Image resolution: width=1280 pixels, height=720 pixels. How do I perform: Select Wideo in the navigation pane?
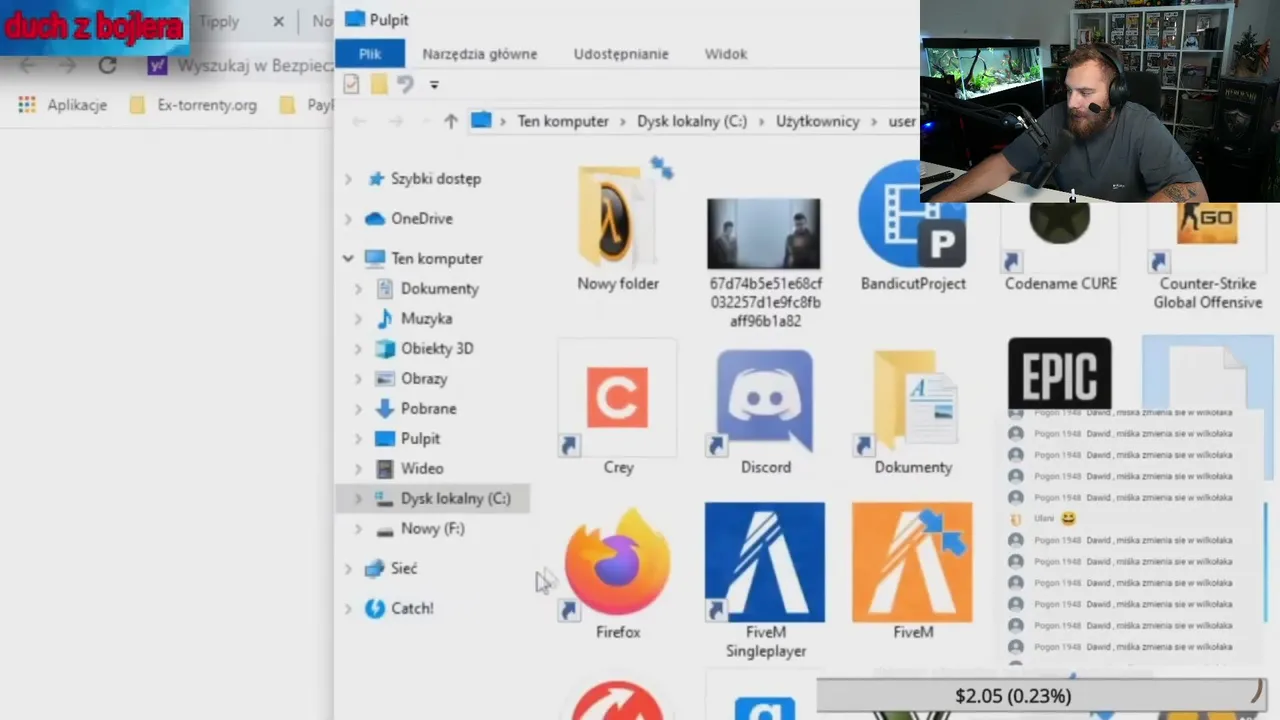click(422, 469)
